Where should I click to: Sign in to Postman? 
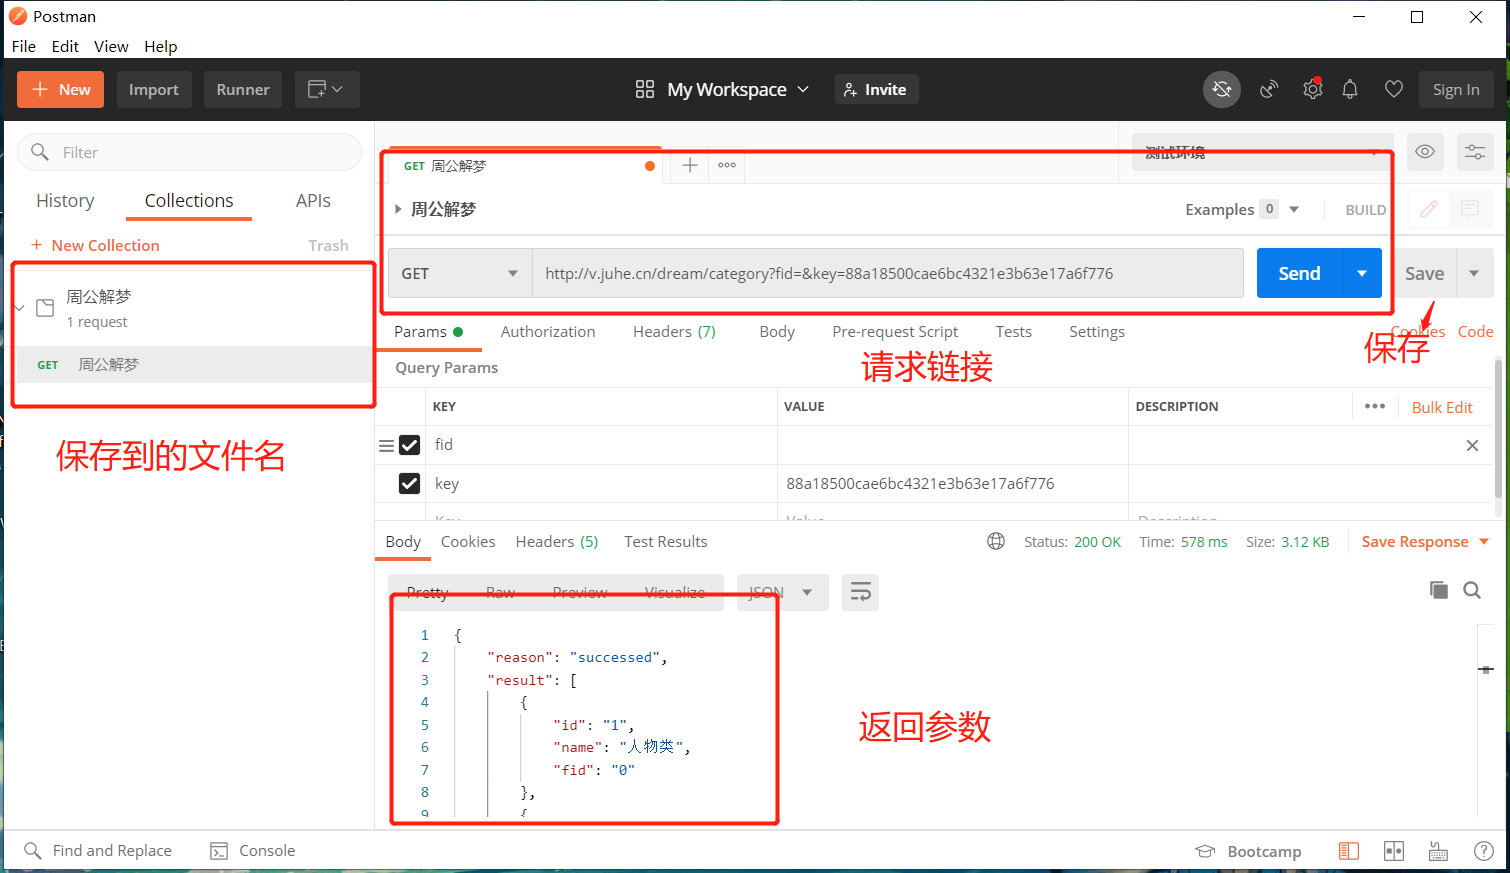pos(1456,89)
